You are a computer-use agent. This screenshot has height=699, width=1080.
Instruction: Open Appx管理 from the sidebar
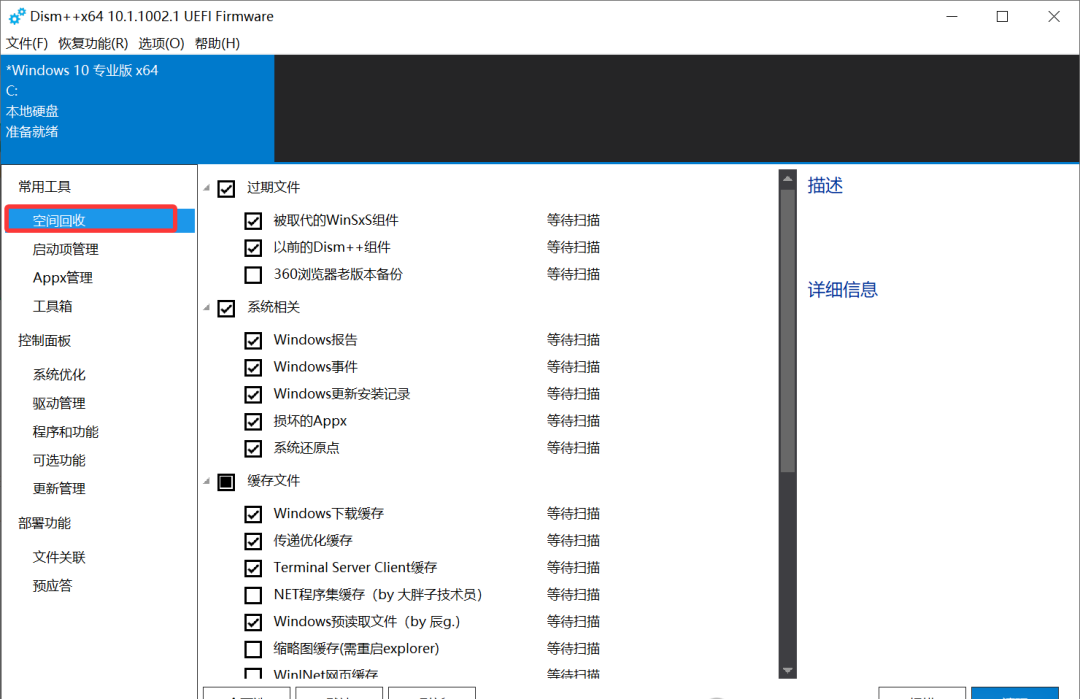tap(63, 277)
